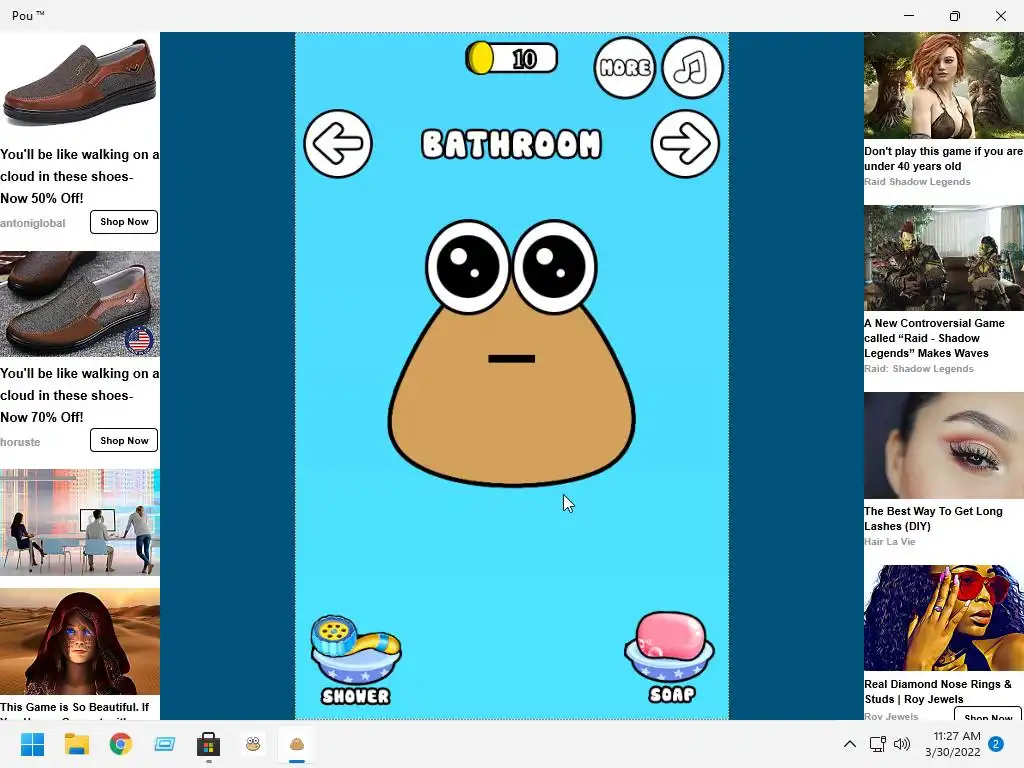Go to previous room with left arrow
Image resolution: width=1024 pixels, height=768 pixels.
(338, 144)
